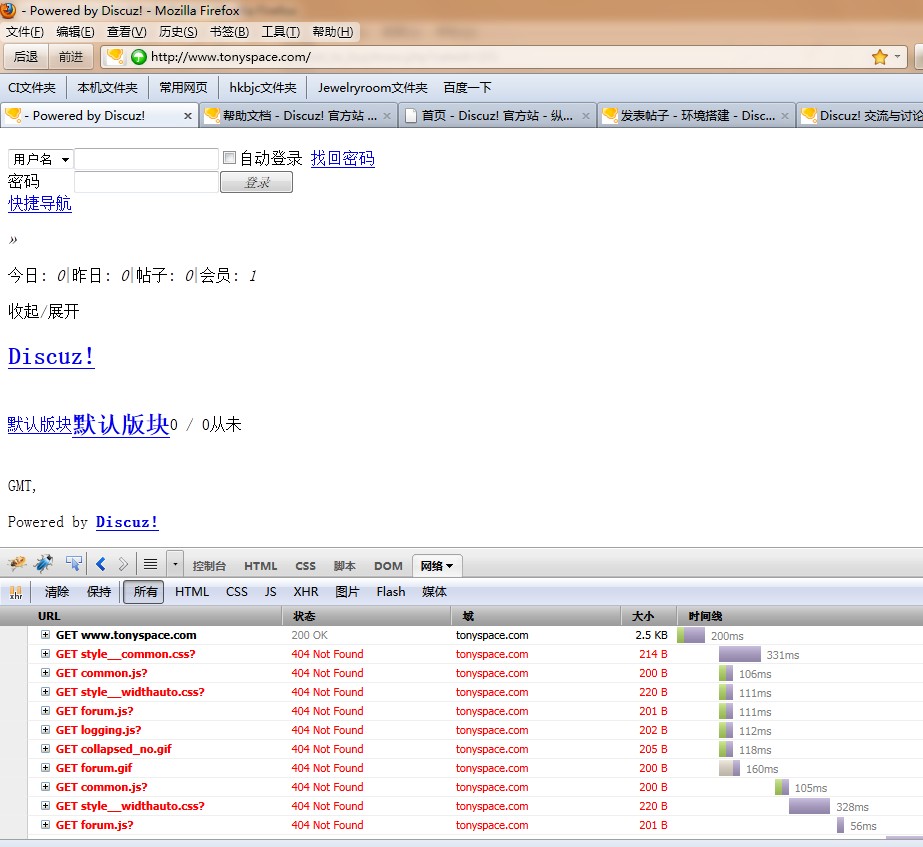
Task: Click the green site identity icon
Action: [139, 57]
